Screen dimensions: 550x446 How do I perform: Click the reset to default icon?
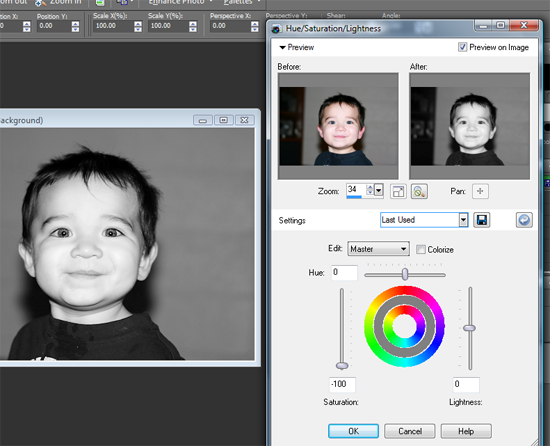click(524, 220)
